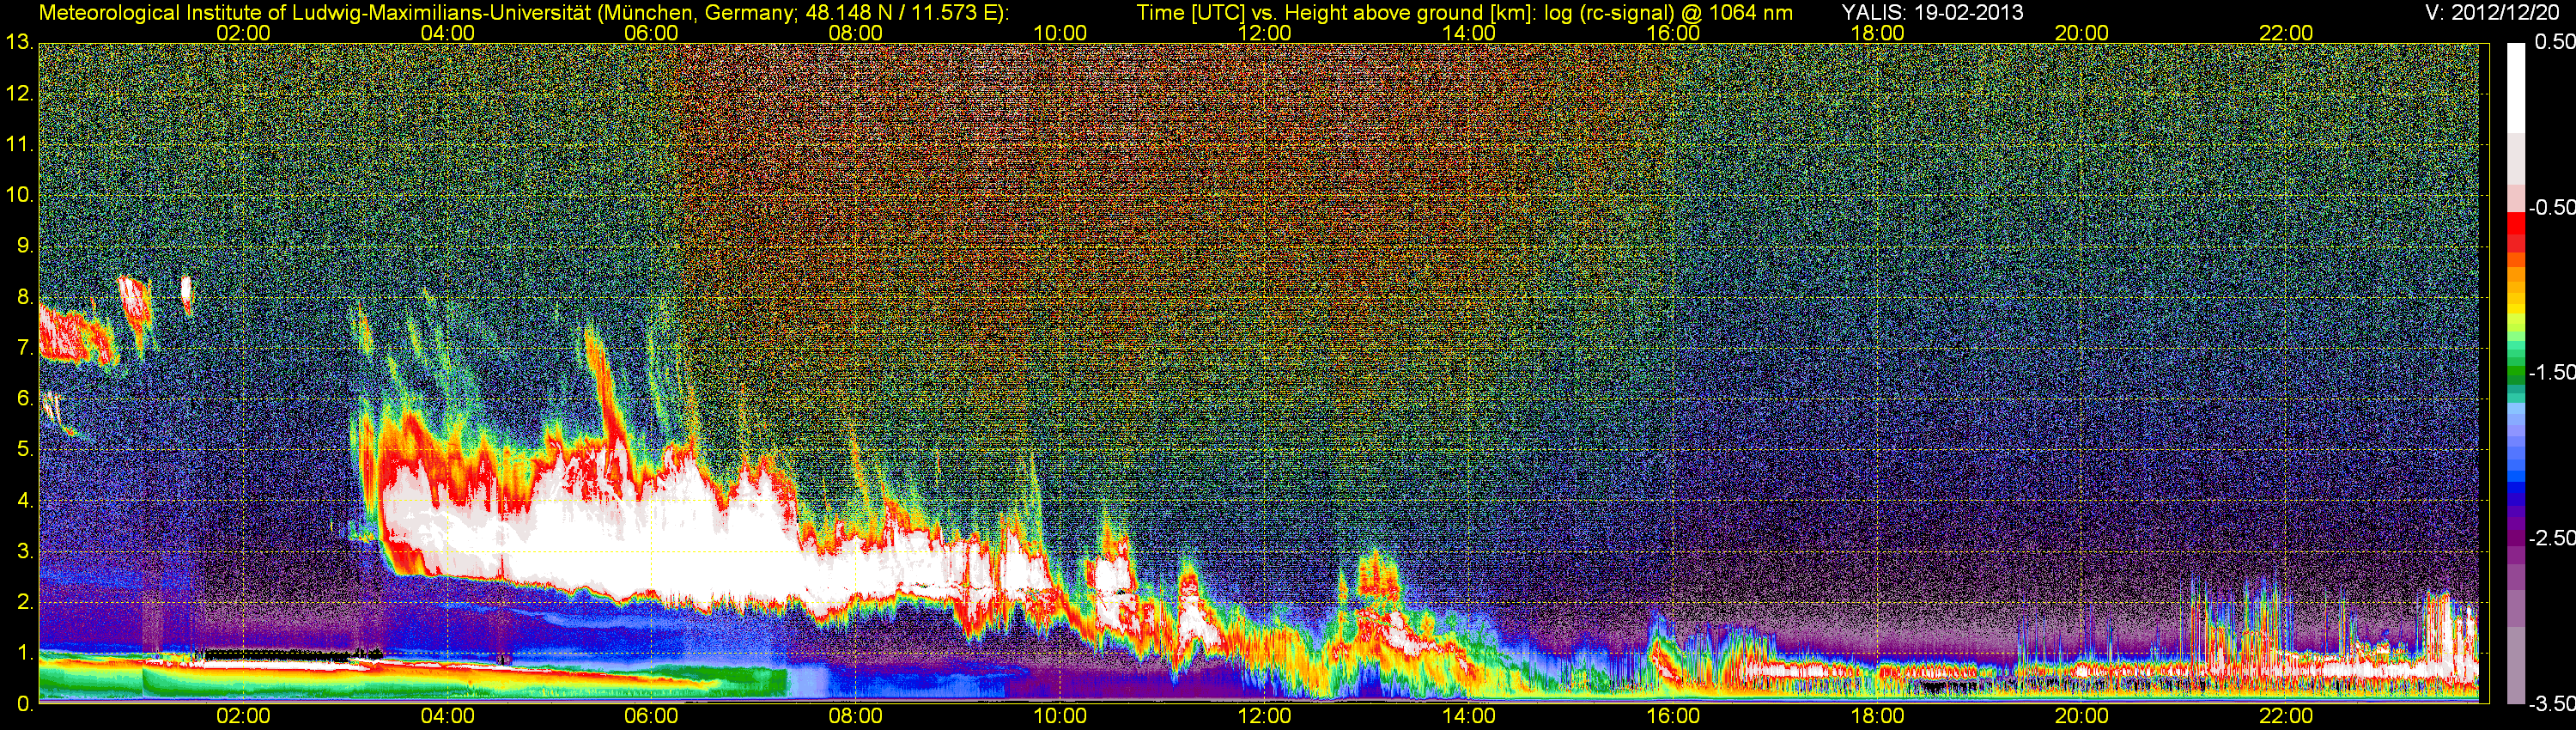2576x730 pixels.
Task: Click the -2.50 value on the color scale
Action: pos(2551,538)
